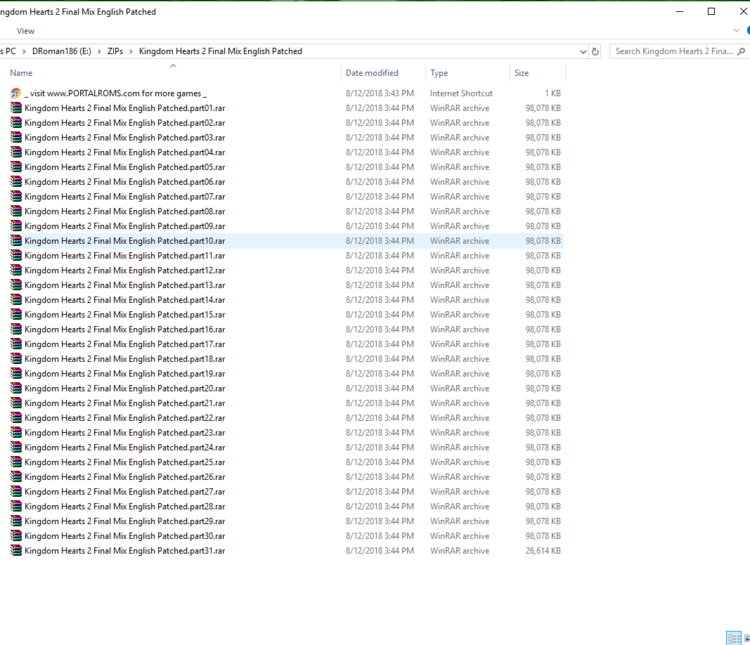The width and height of the screenshot is (750, 645).
Task: Click the search magnifier icon
Action: [741, 51]
